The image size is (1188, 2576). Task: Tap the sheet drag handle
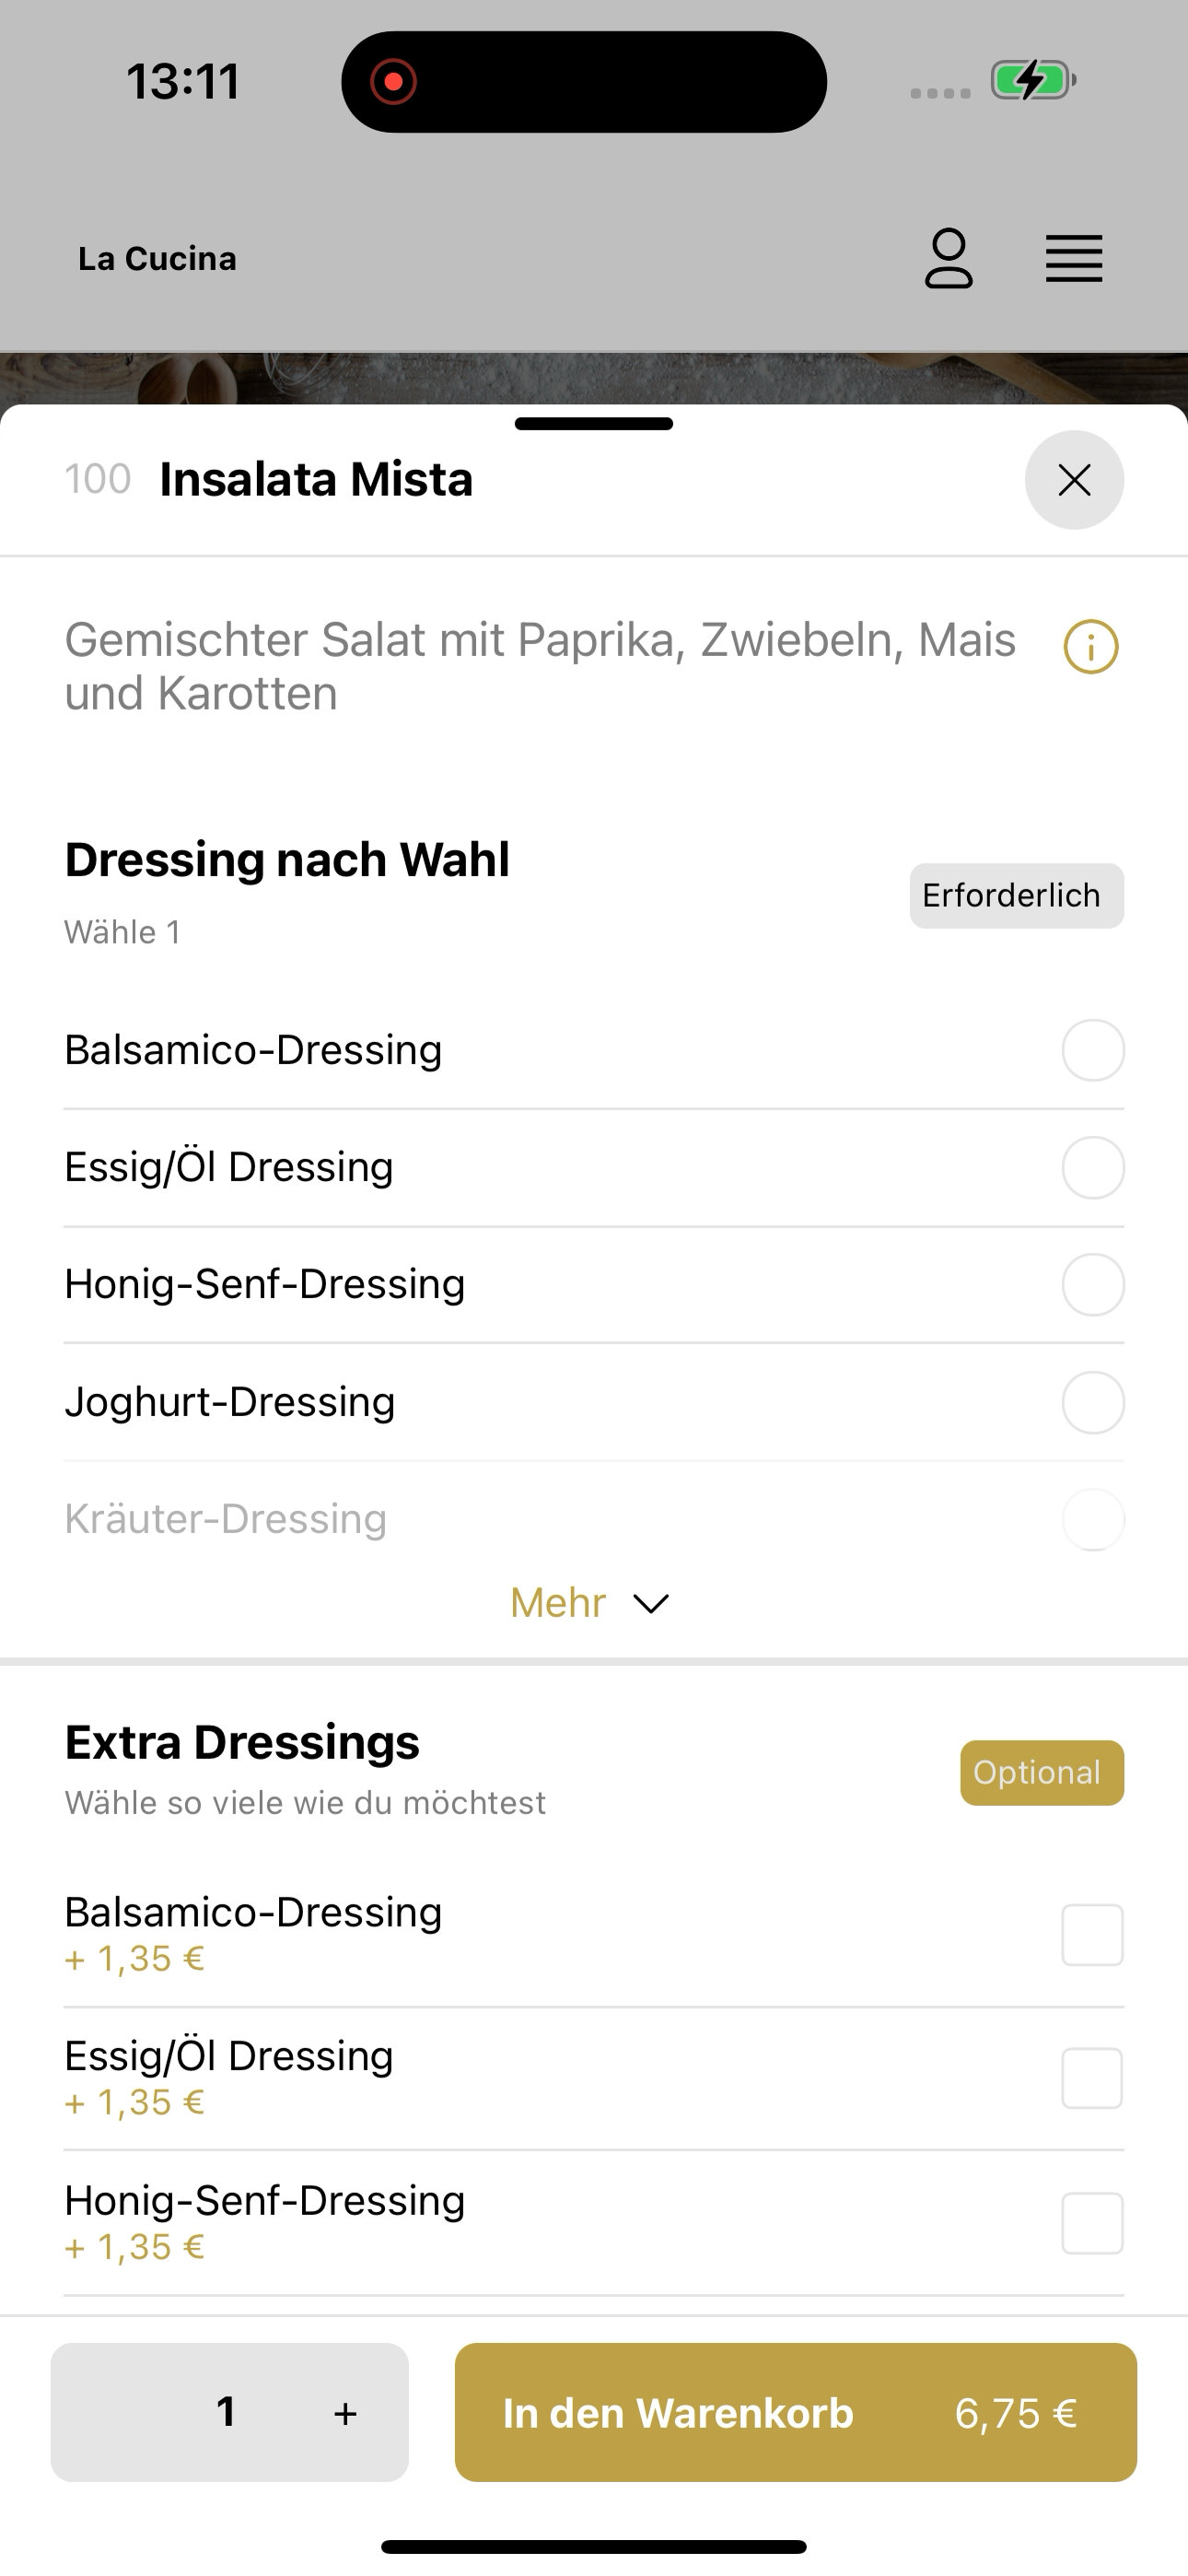(x=594, y=424)
